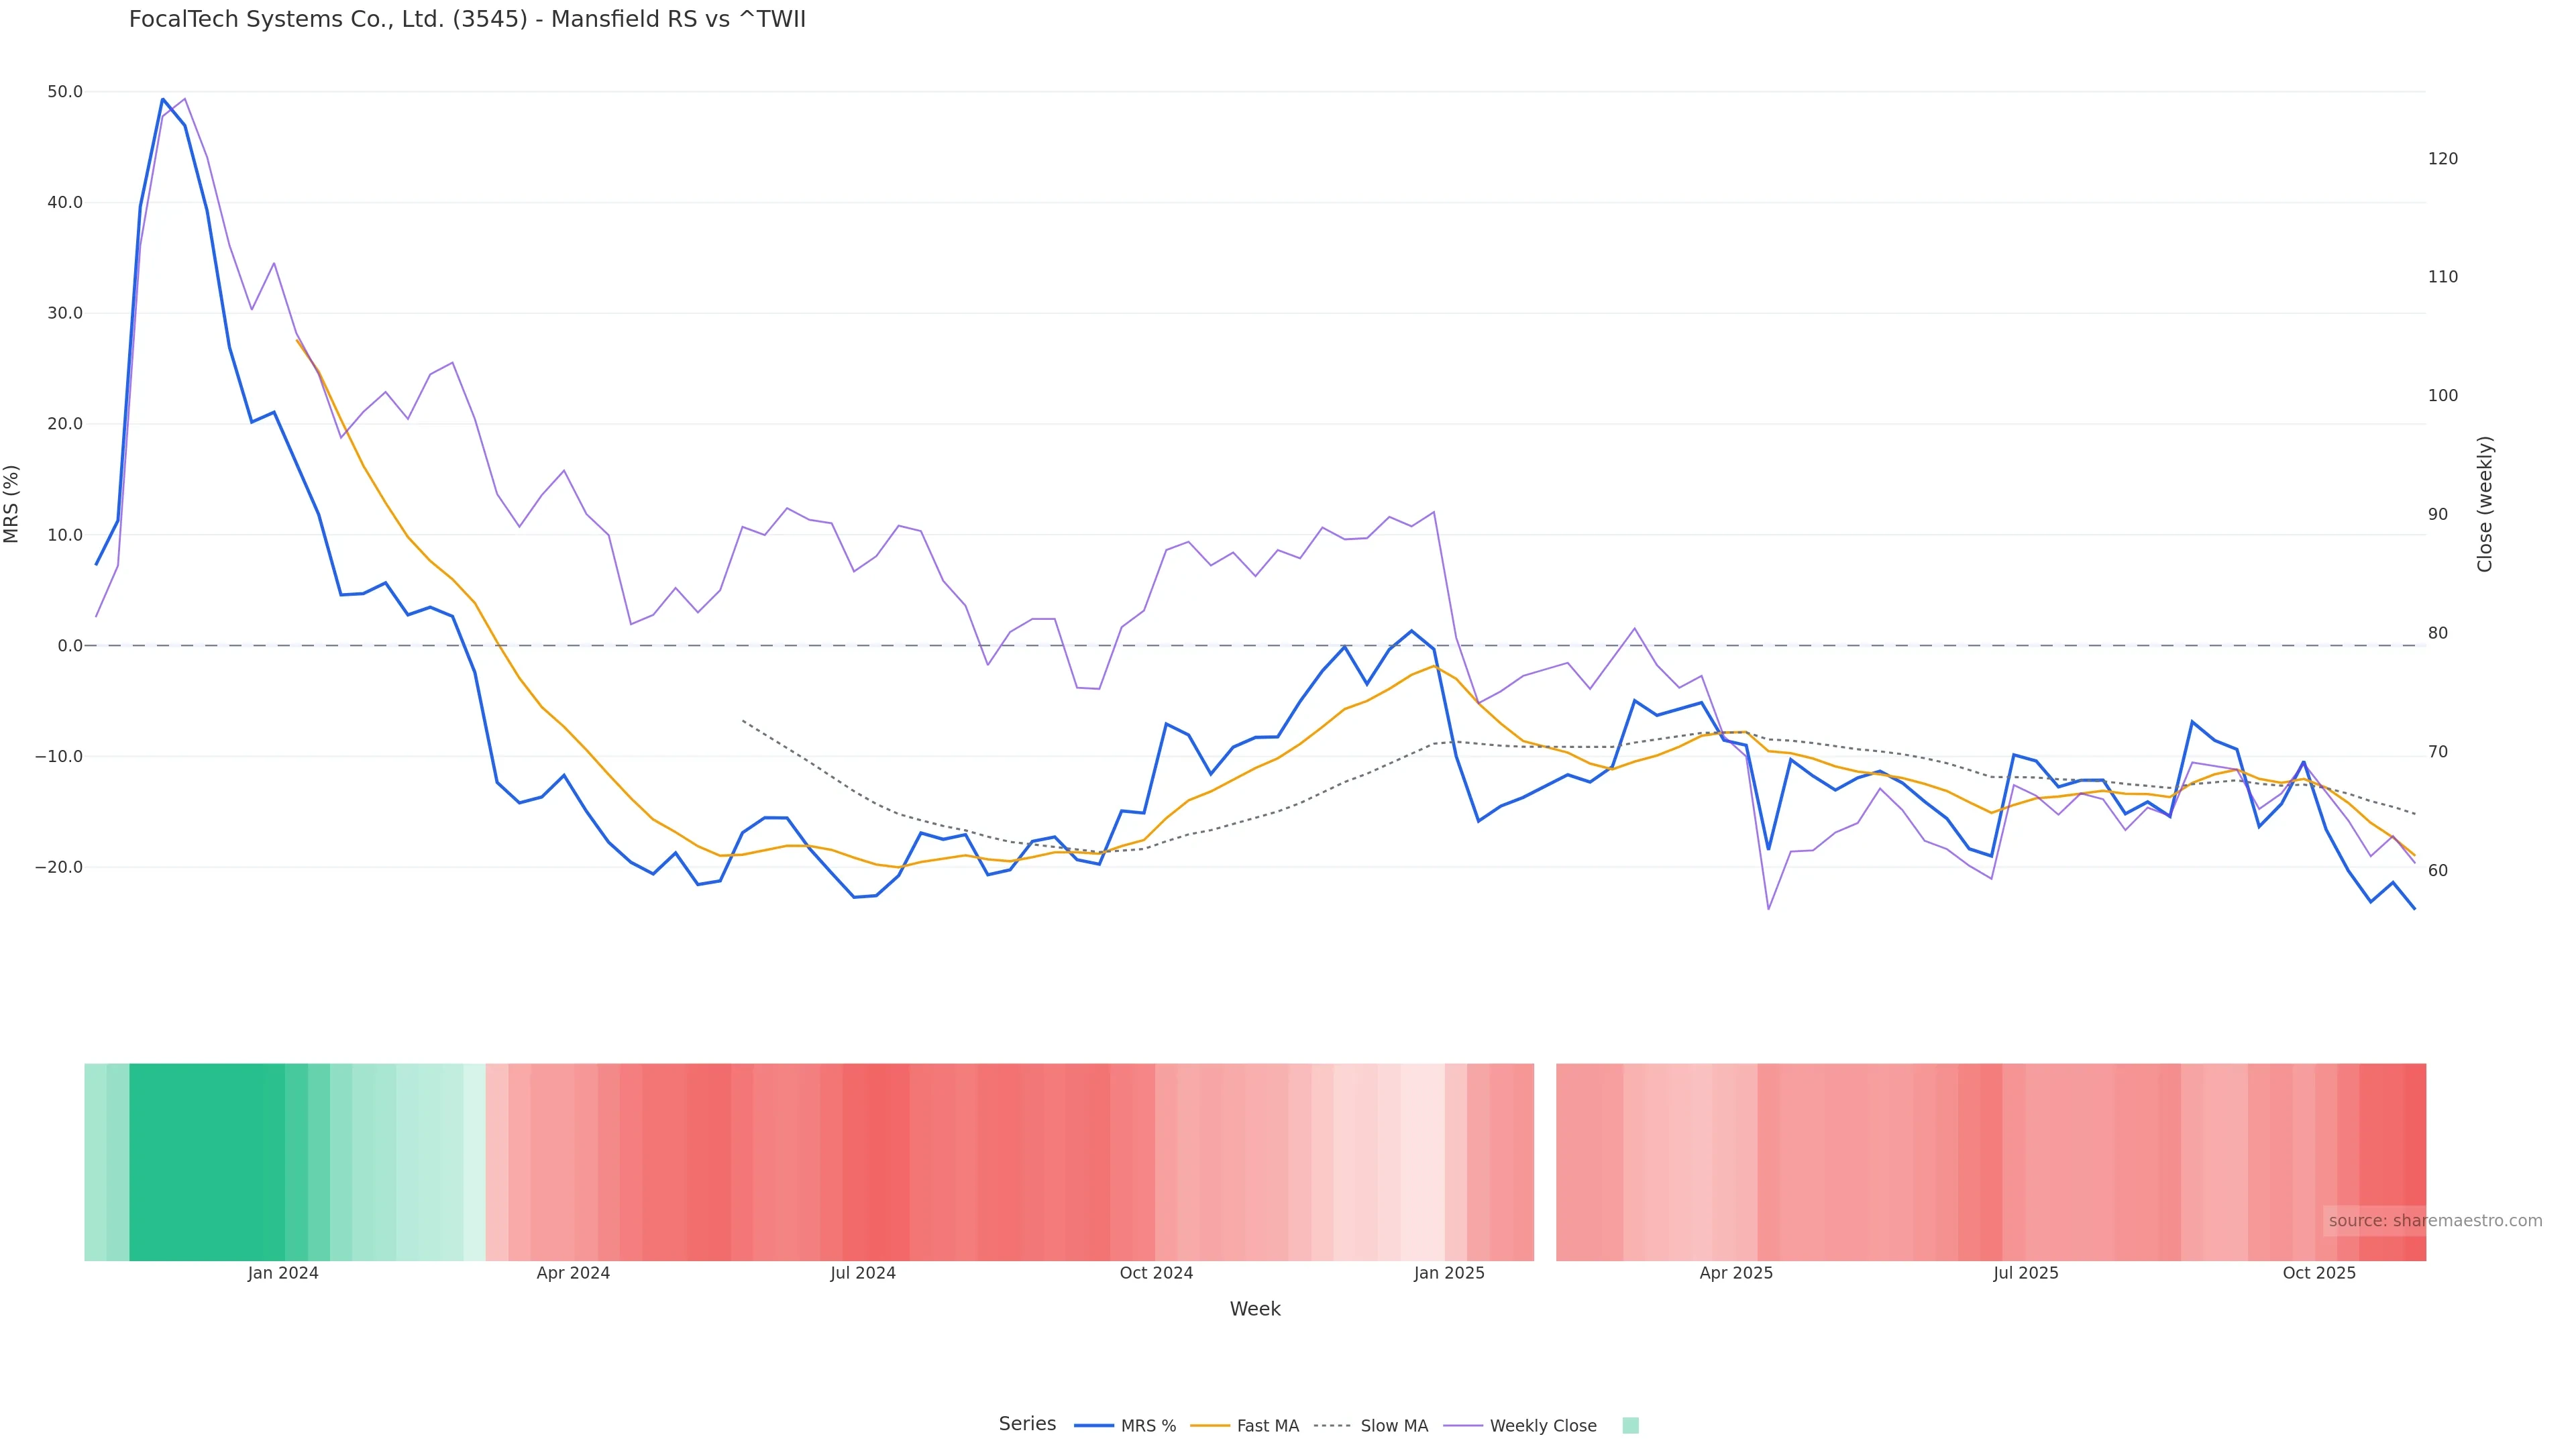Click the Week x-axis title
Viewport: 2576px width, 1449px height.
click(1255, 1310)
